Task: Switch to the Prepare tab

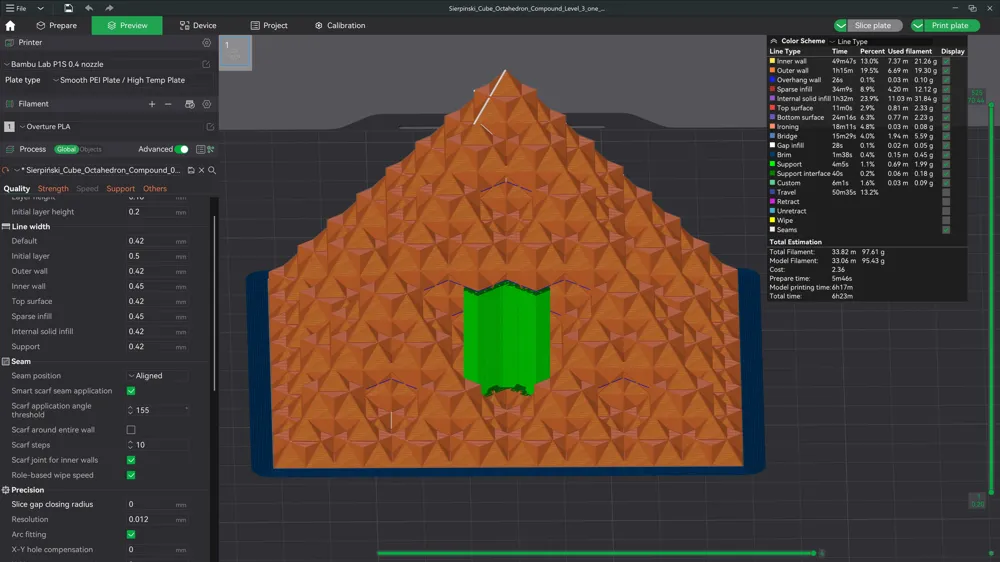Action: click(56, 25)
